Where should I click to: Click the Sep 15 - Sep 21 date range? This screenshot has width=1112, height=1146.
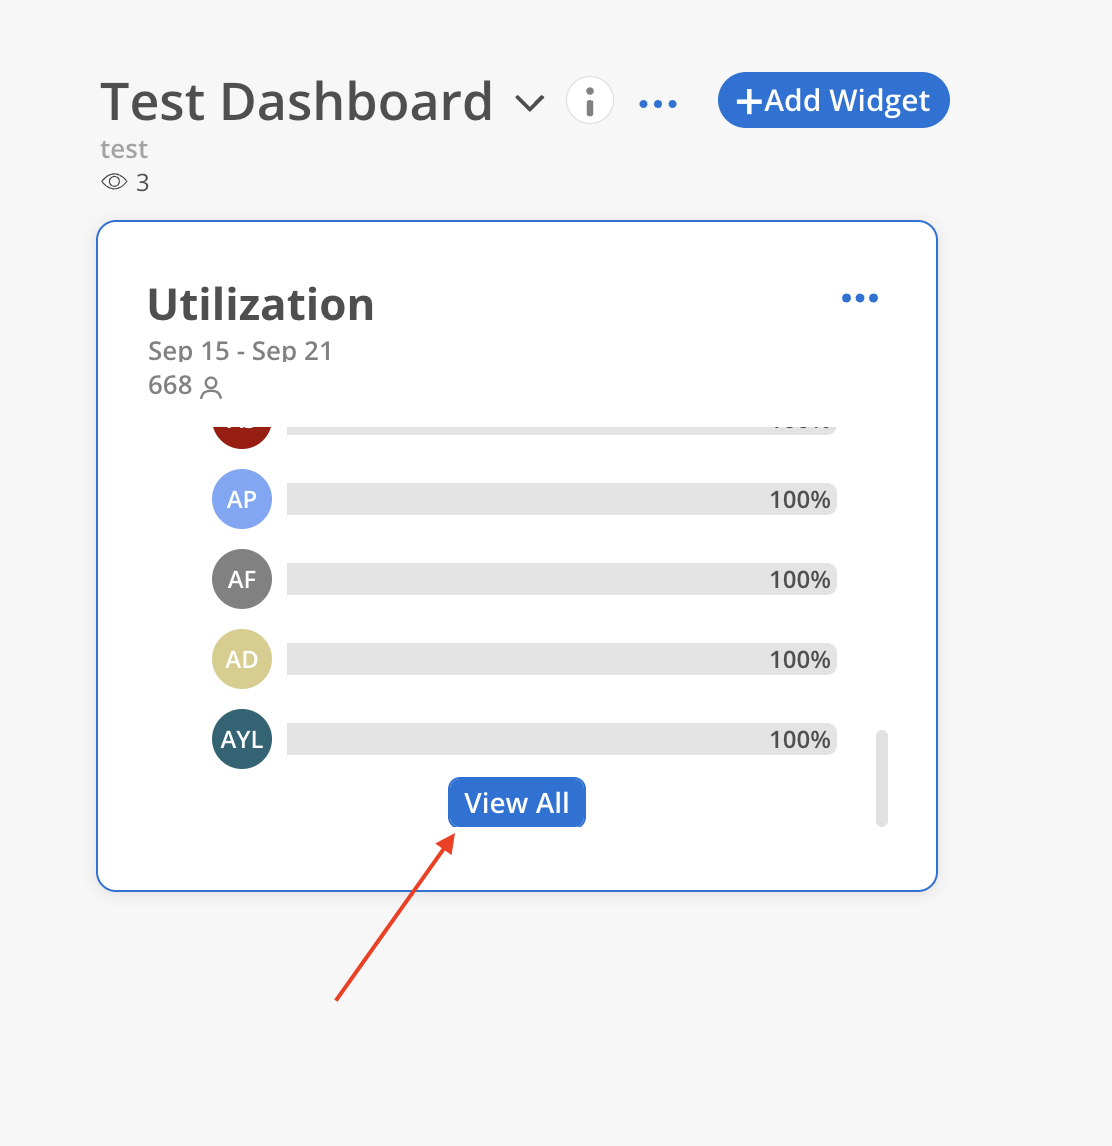coord(240,351)
